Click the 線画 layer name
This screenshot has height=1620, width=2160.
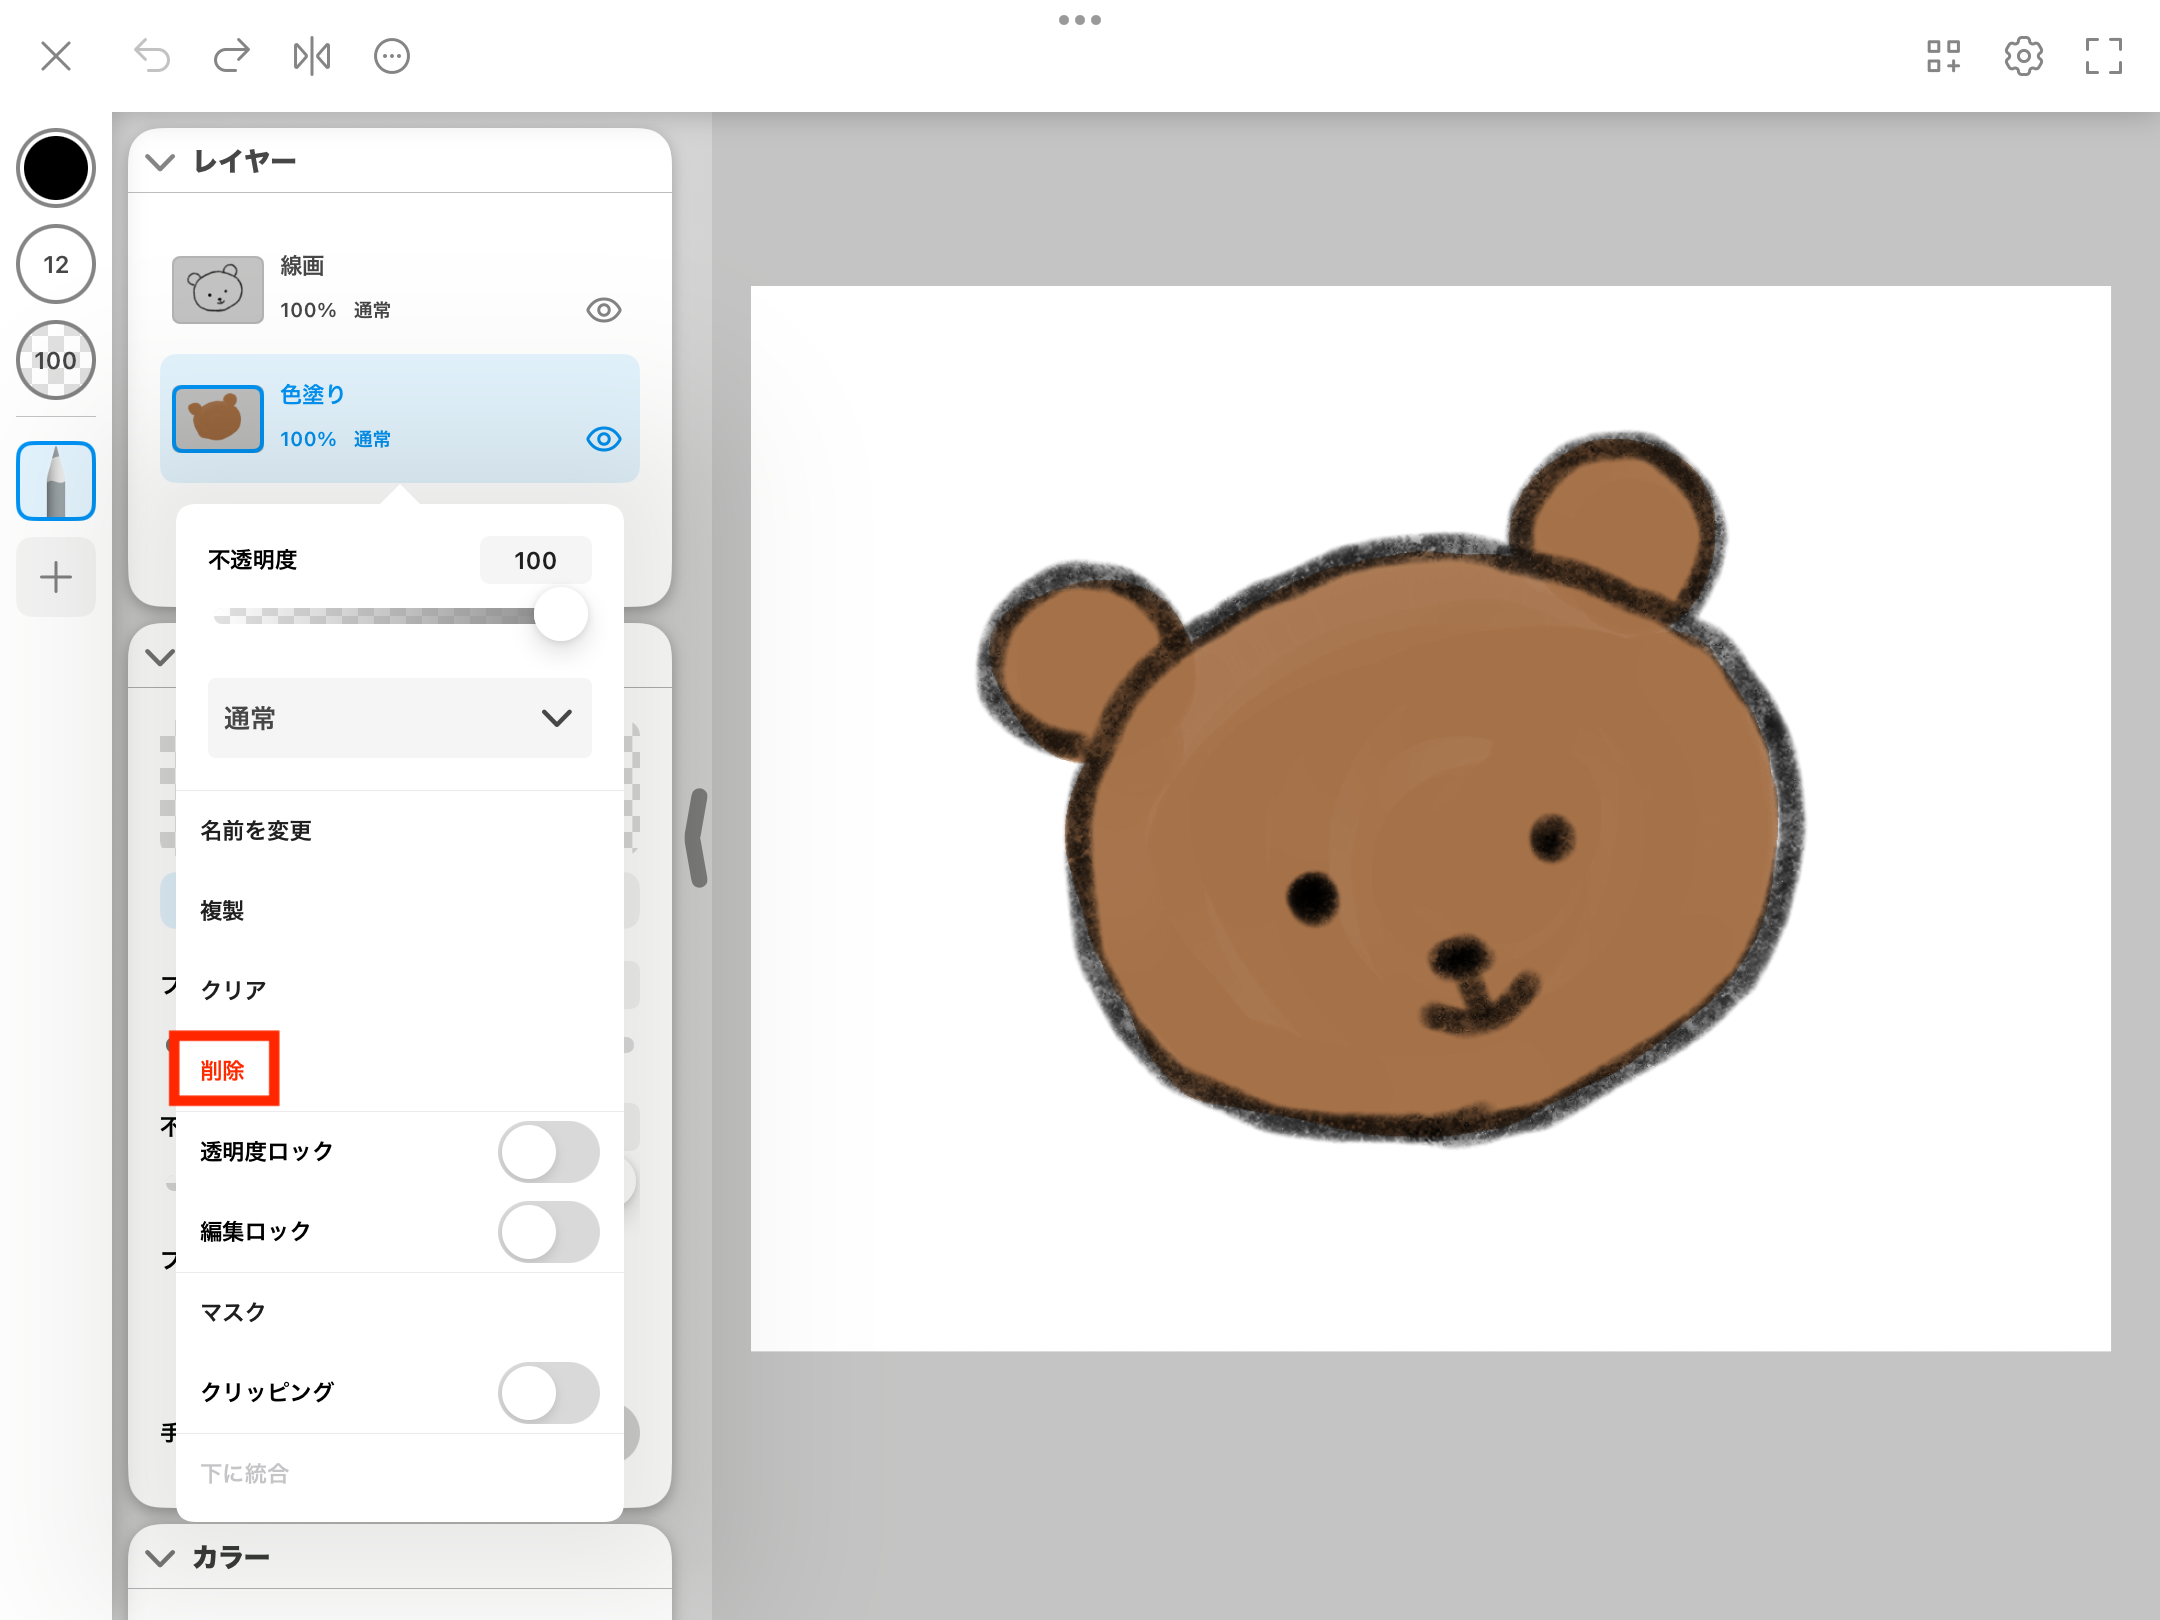coord(302,266)
